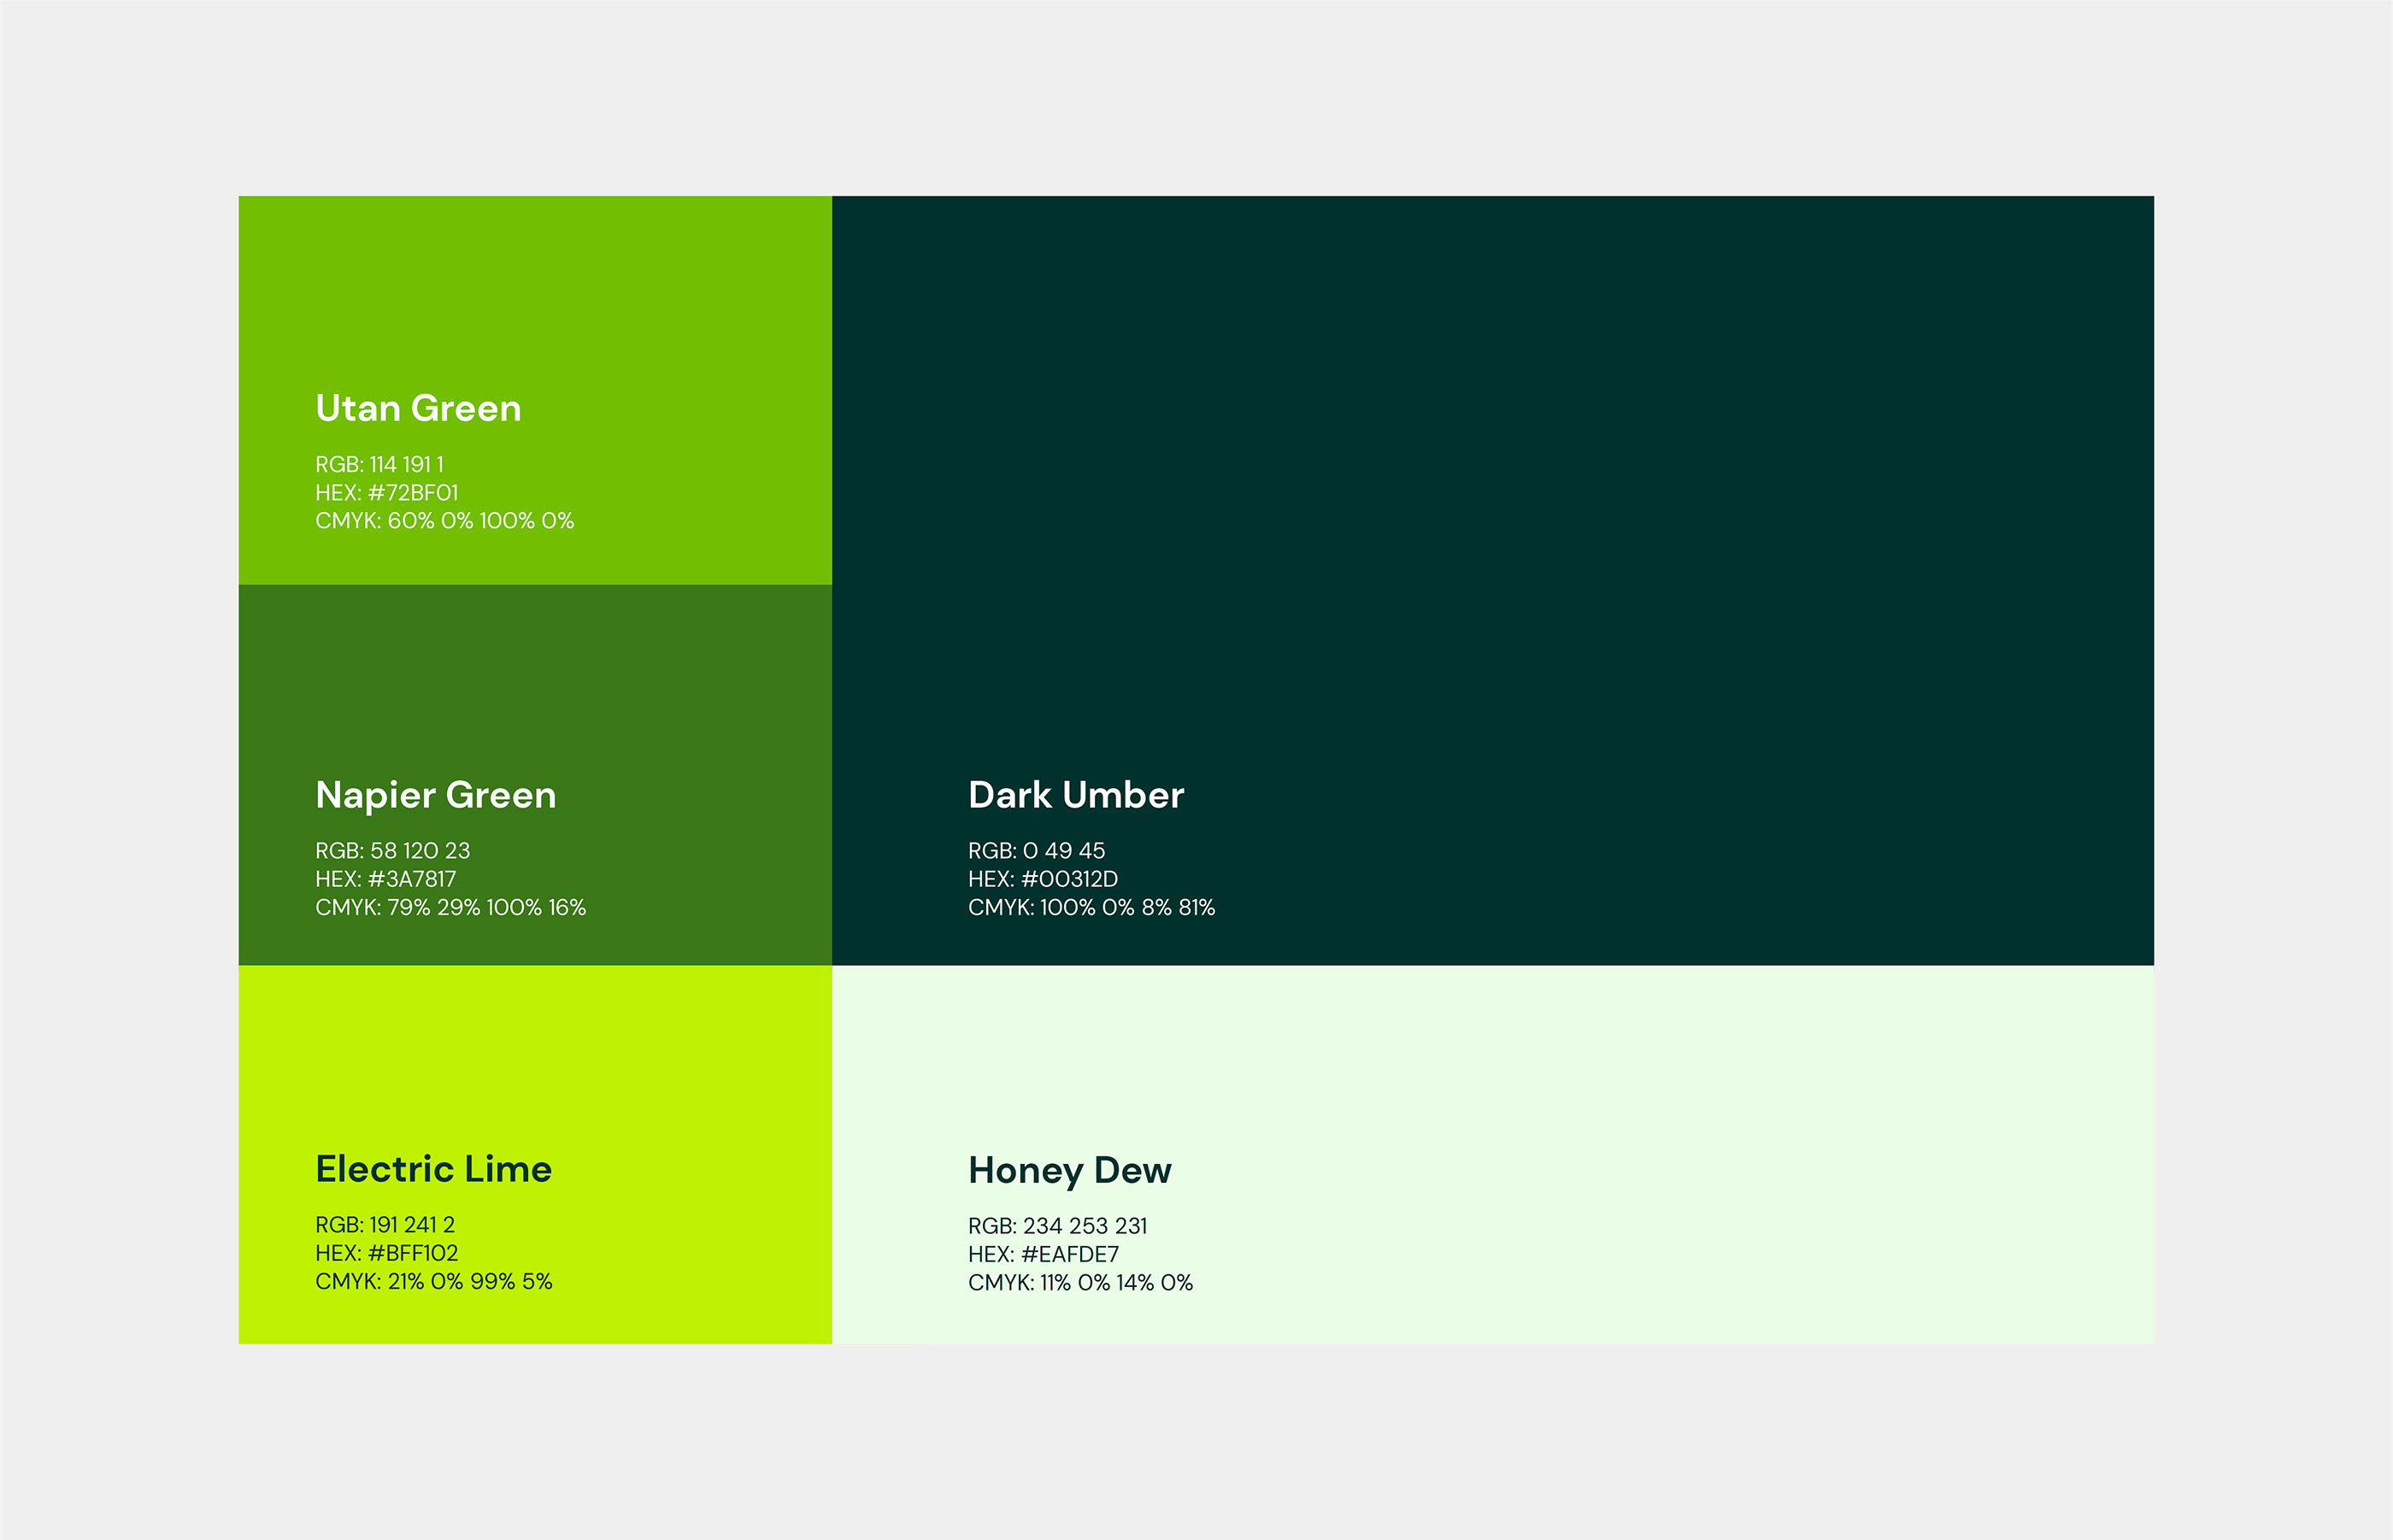Click the Napier Green heading
The height and width of the screenshot is (1540, 2393).
coord(436,796)
